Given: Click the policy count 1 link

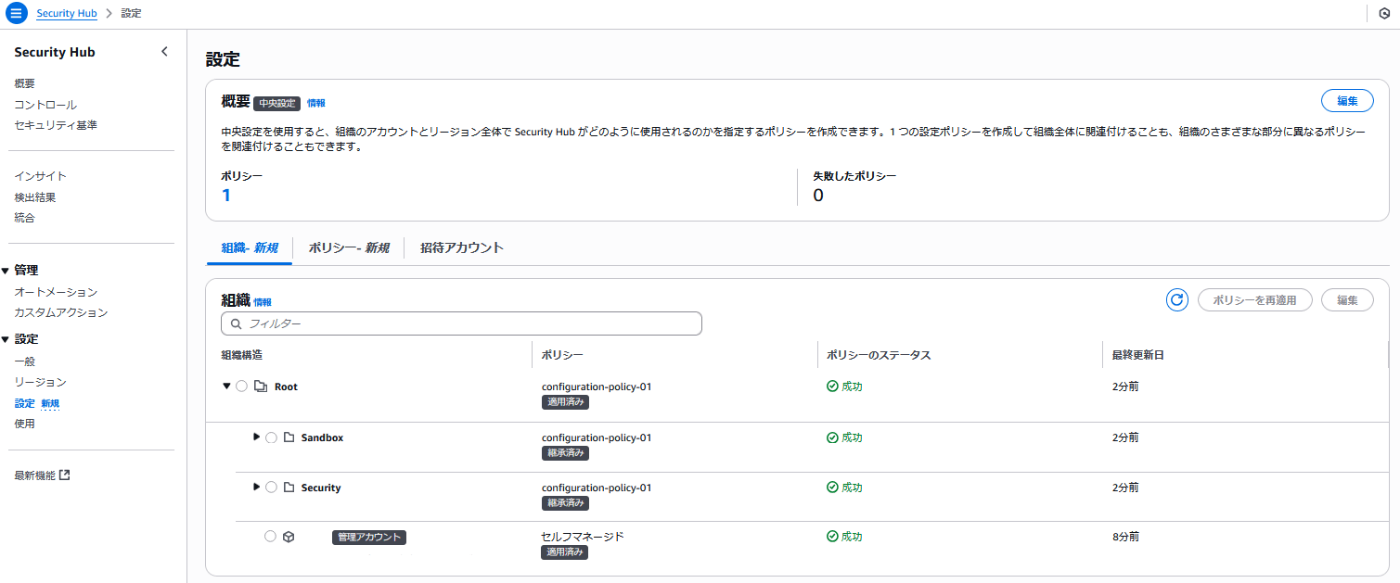Looking at the screenshot, I should coord(226,195).
